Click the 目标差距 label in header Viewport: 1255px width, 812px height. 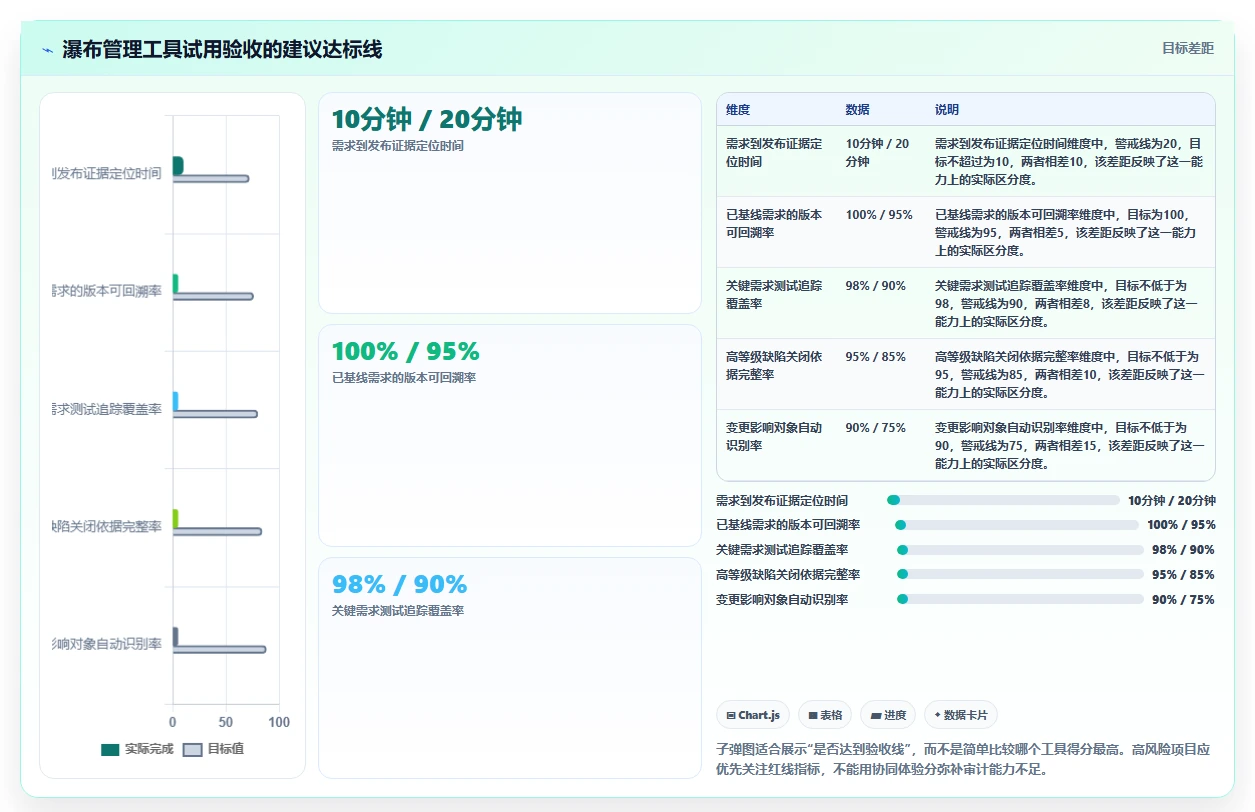pos(1188,48)
